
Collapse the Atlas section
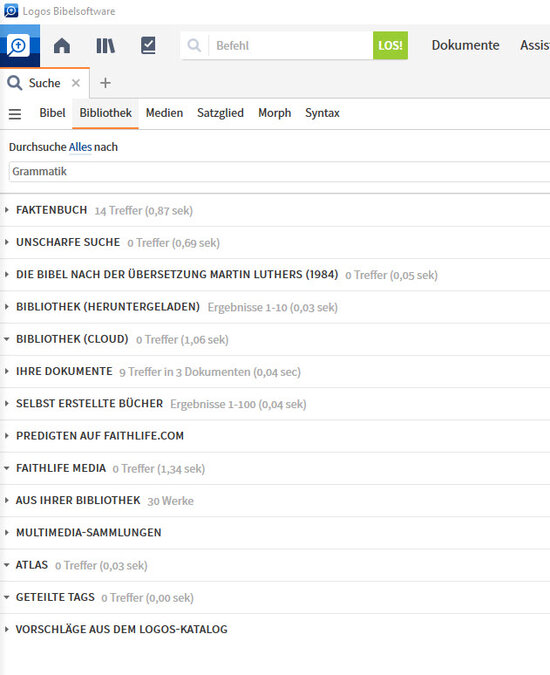click(6, 565)
